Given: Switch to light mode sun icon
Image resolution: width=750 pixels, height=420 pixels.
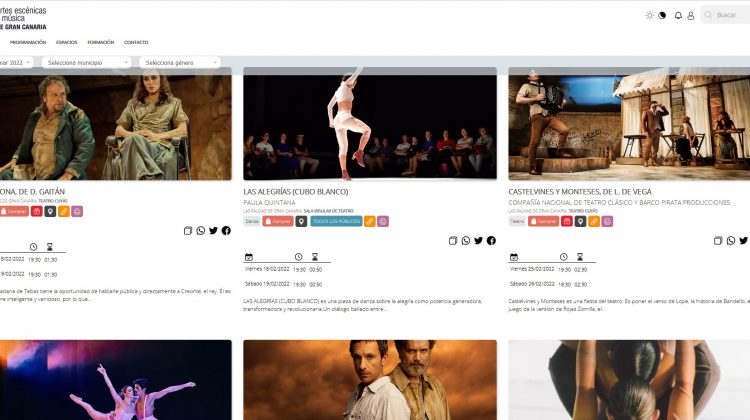Looking at the screenshot, I should [x=650, y=15].
